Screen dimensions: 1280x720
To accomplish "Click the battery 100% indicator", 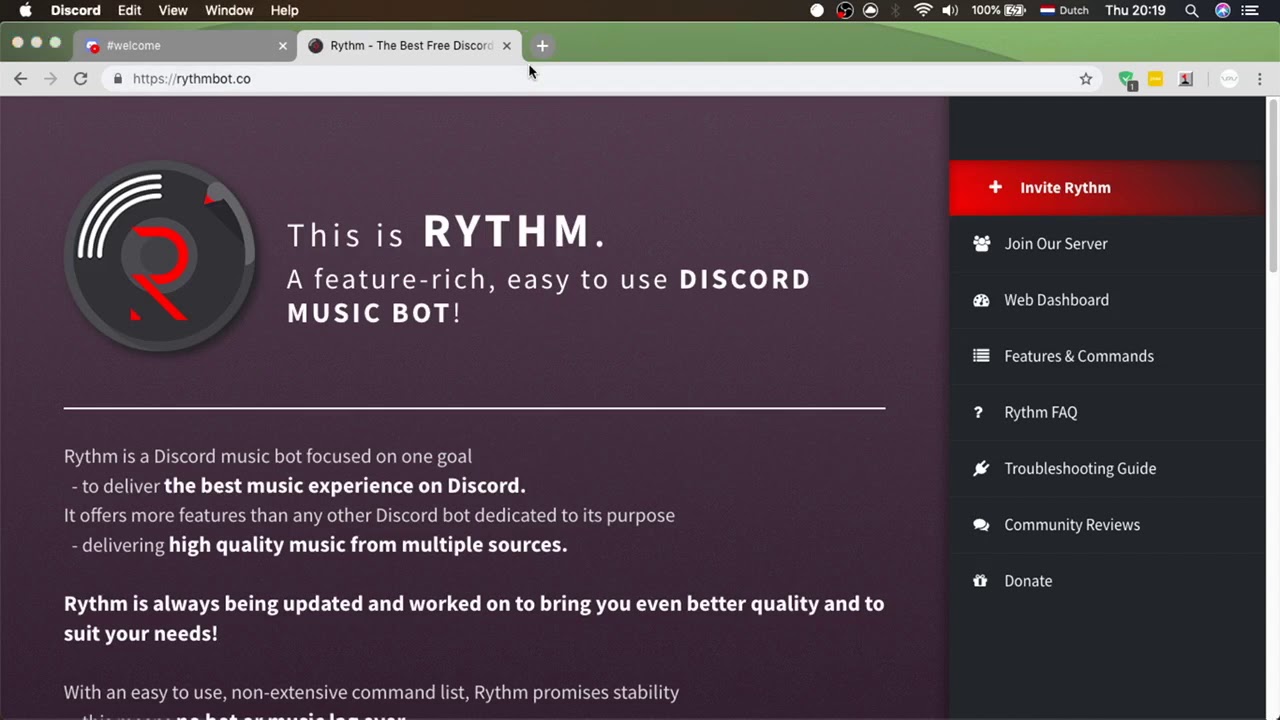I will tap(999, 10).
